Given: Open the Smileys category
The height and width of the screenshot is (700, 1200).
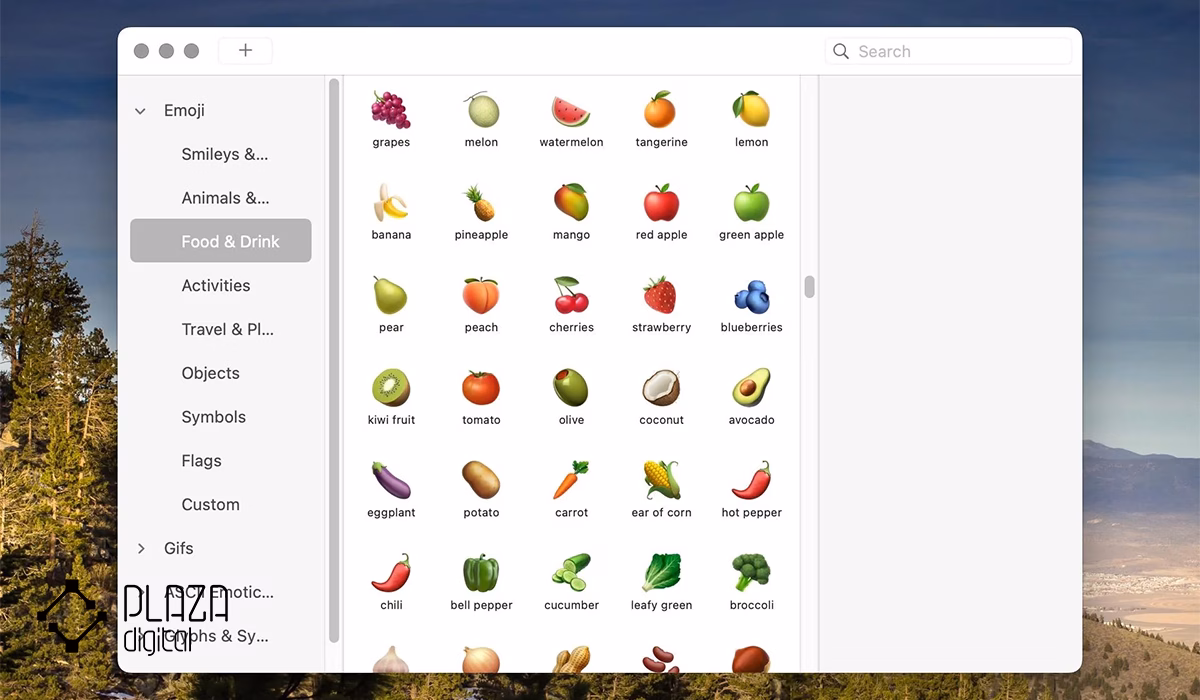Looking at the screenshot, I should click(225, 154).
